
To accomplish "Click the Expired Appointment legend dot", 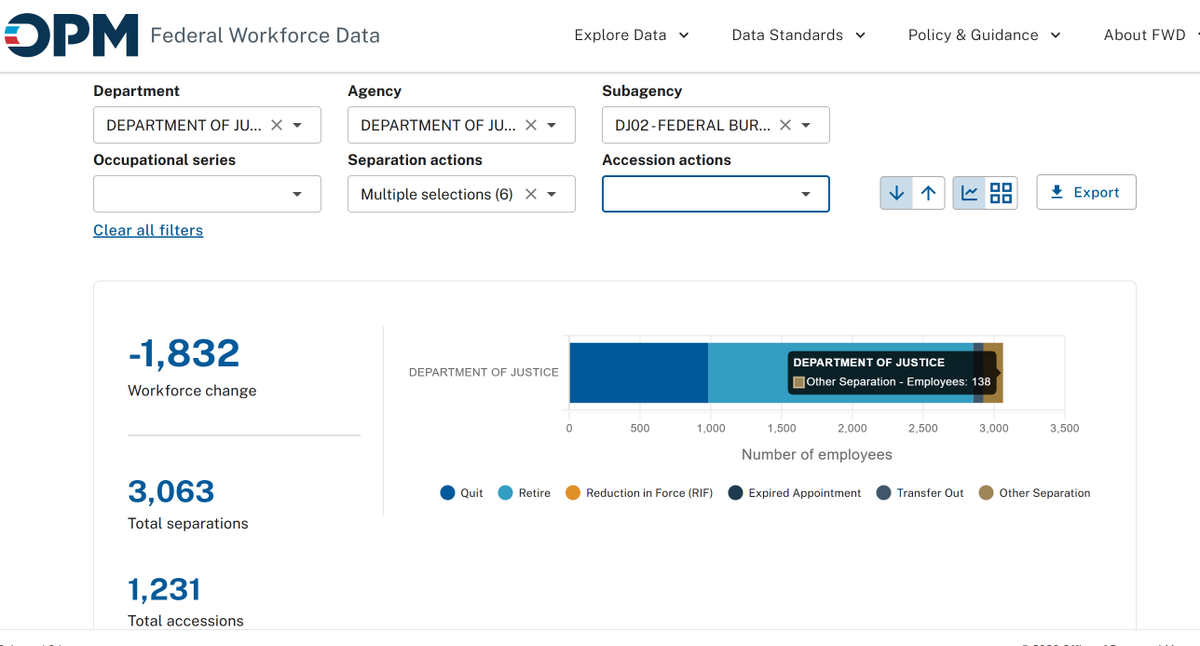I will coord(736,493).
